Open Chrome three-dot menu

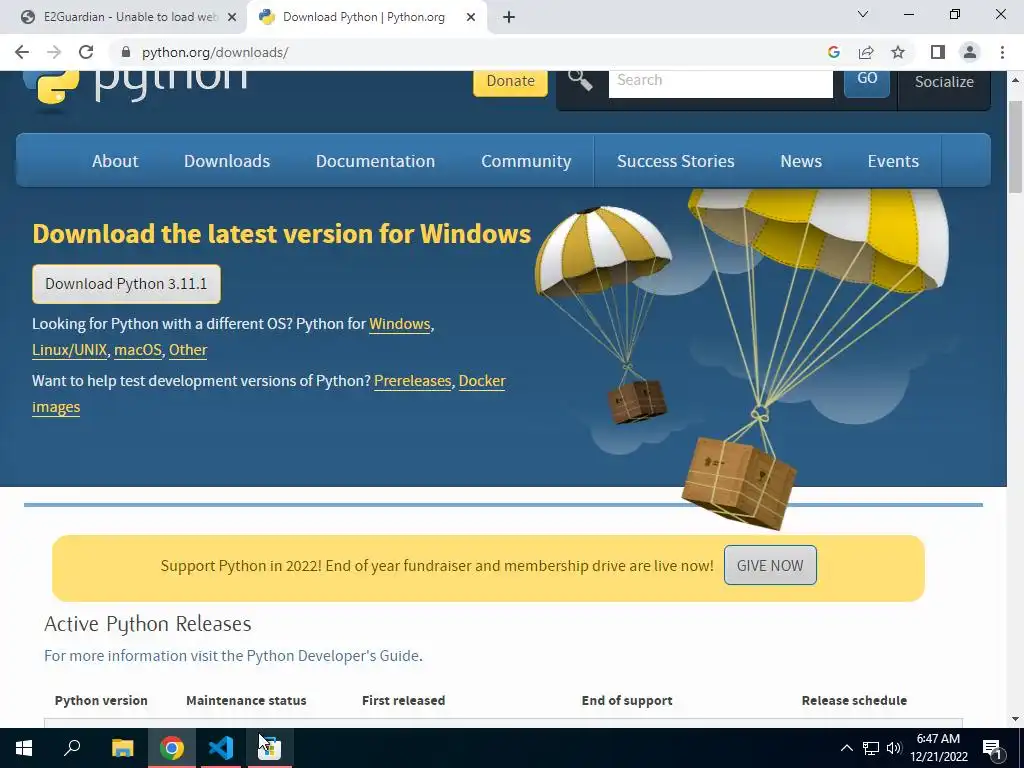click(1002, 52)
